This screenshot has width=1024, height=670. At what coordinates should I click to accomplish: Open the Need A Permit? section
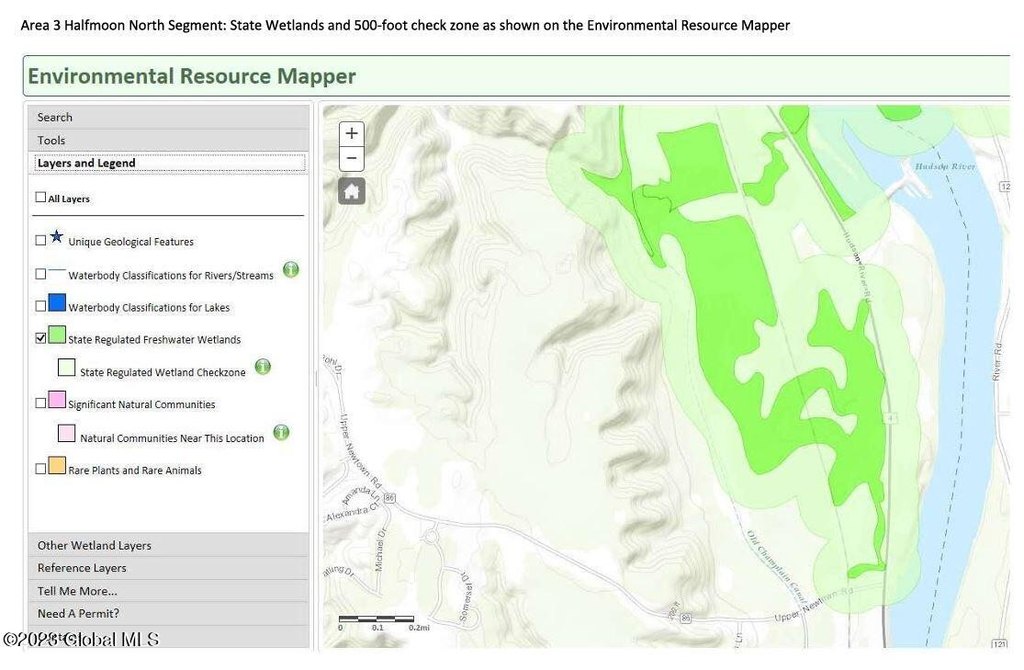coord(168,613)
